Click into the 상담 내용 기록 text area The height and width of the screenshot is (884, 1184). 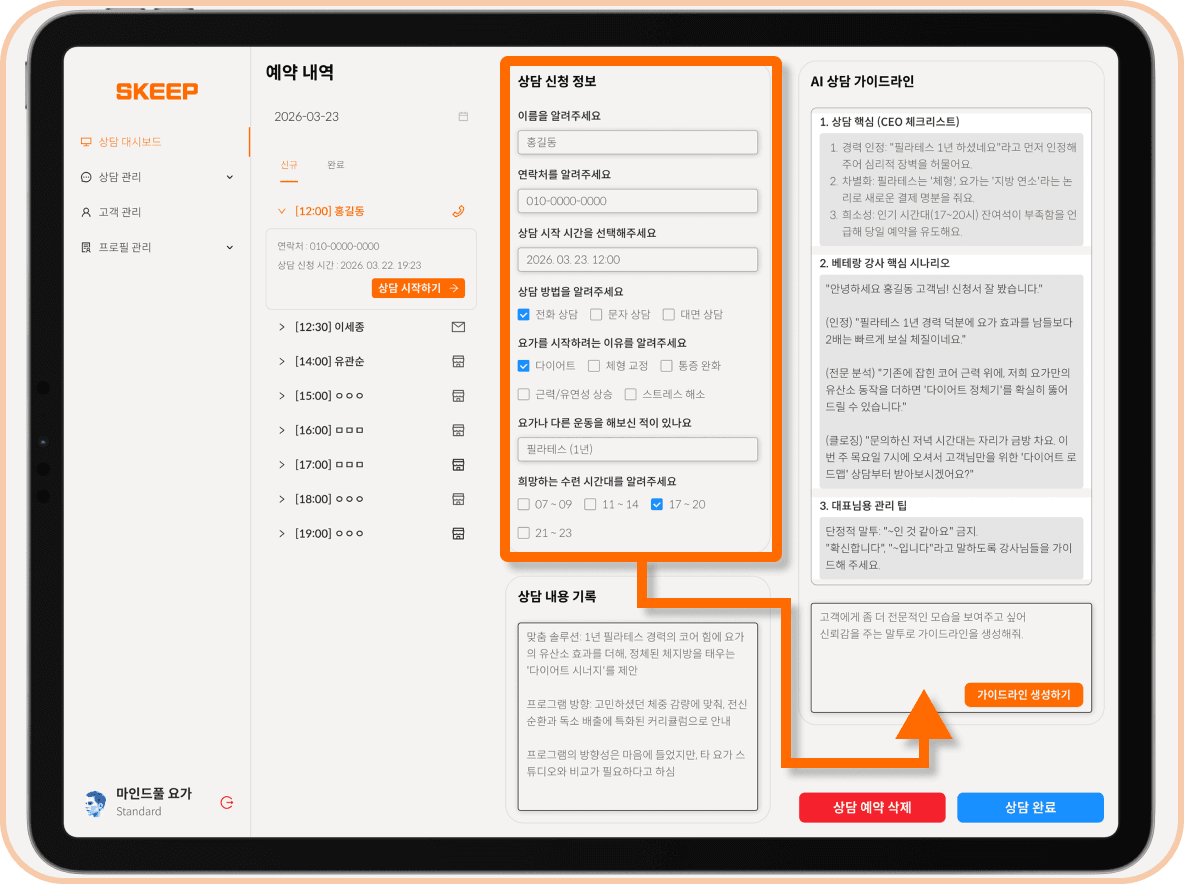click(x=637, y=715)
